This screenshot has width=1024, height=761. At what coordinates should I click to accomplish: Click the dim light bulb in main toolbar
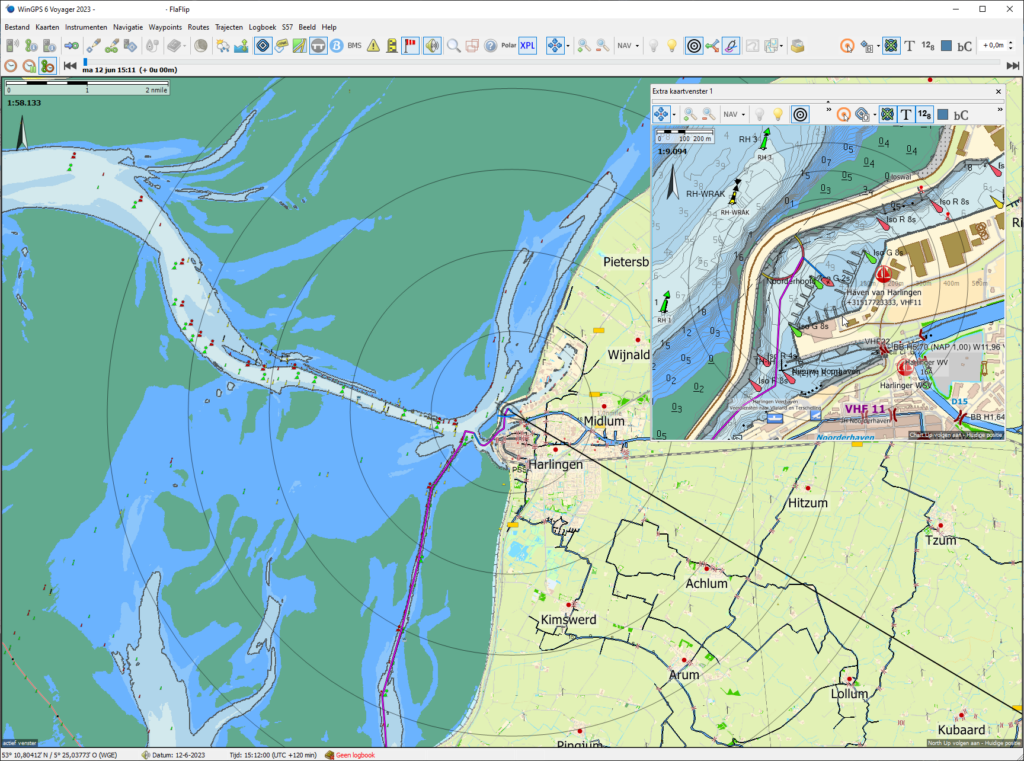[x=653, y=46]
